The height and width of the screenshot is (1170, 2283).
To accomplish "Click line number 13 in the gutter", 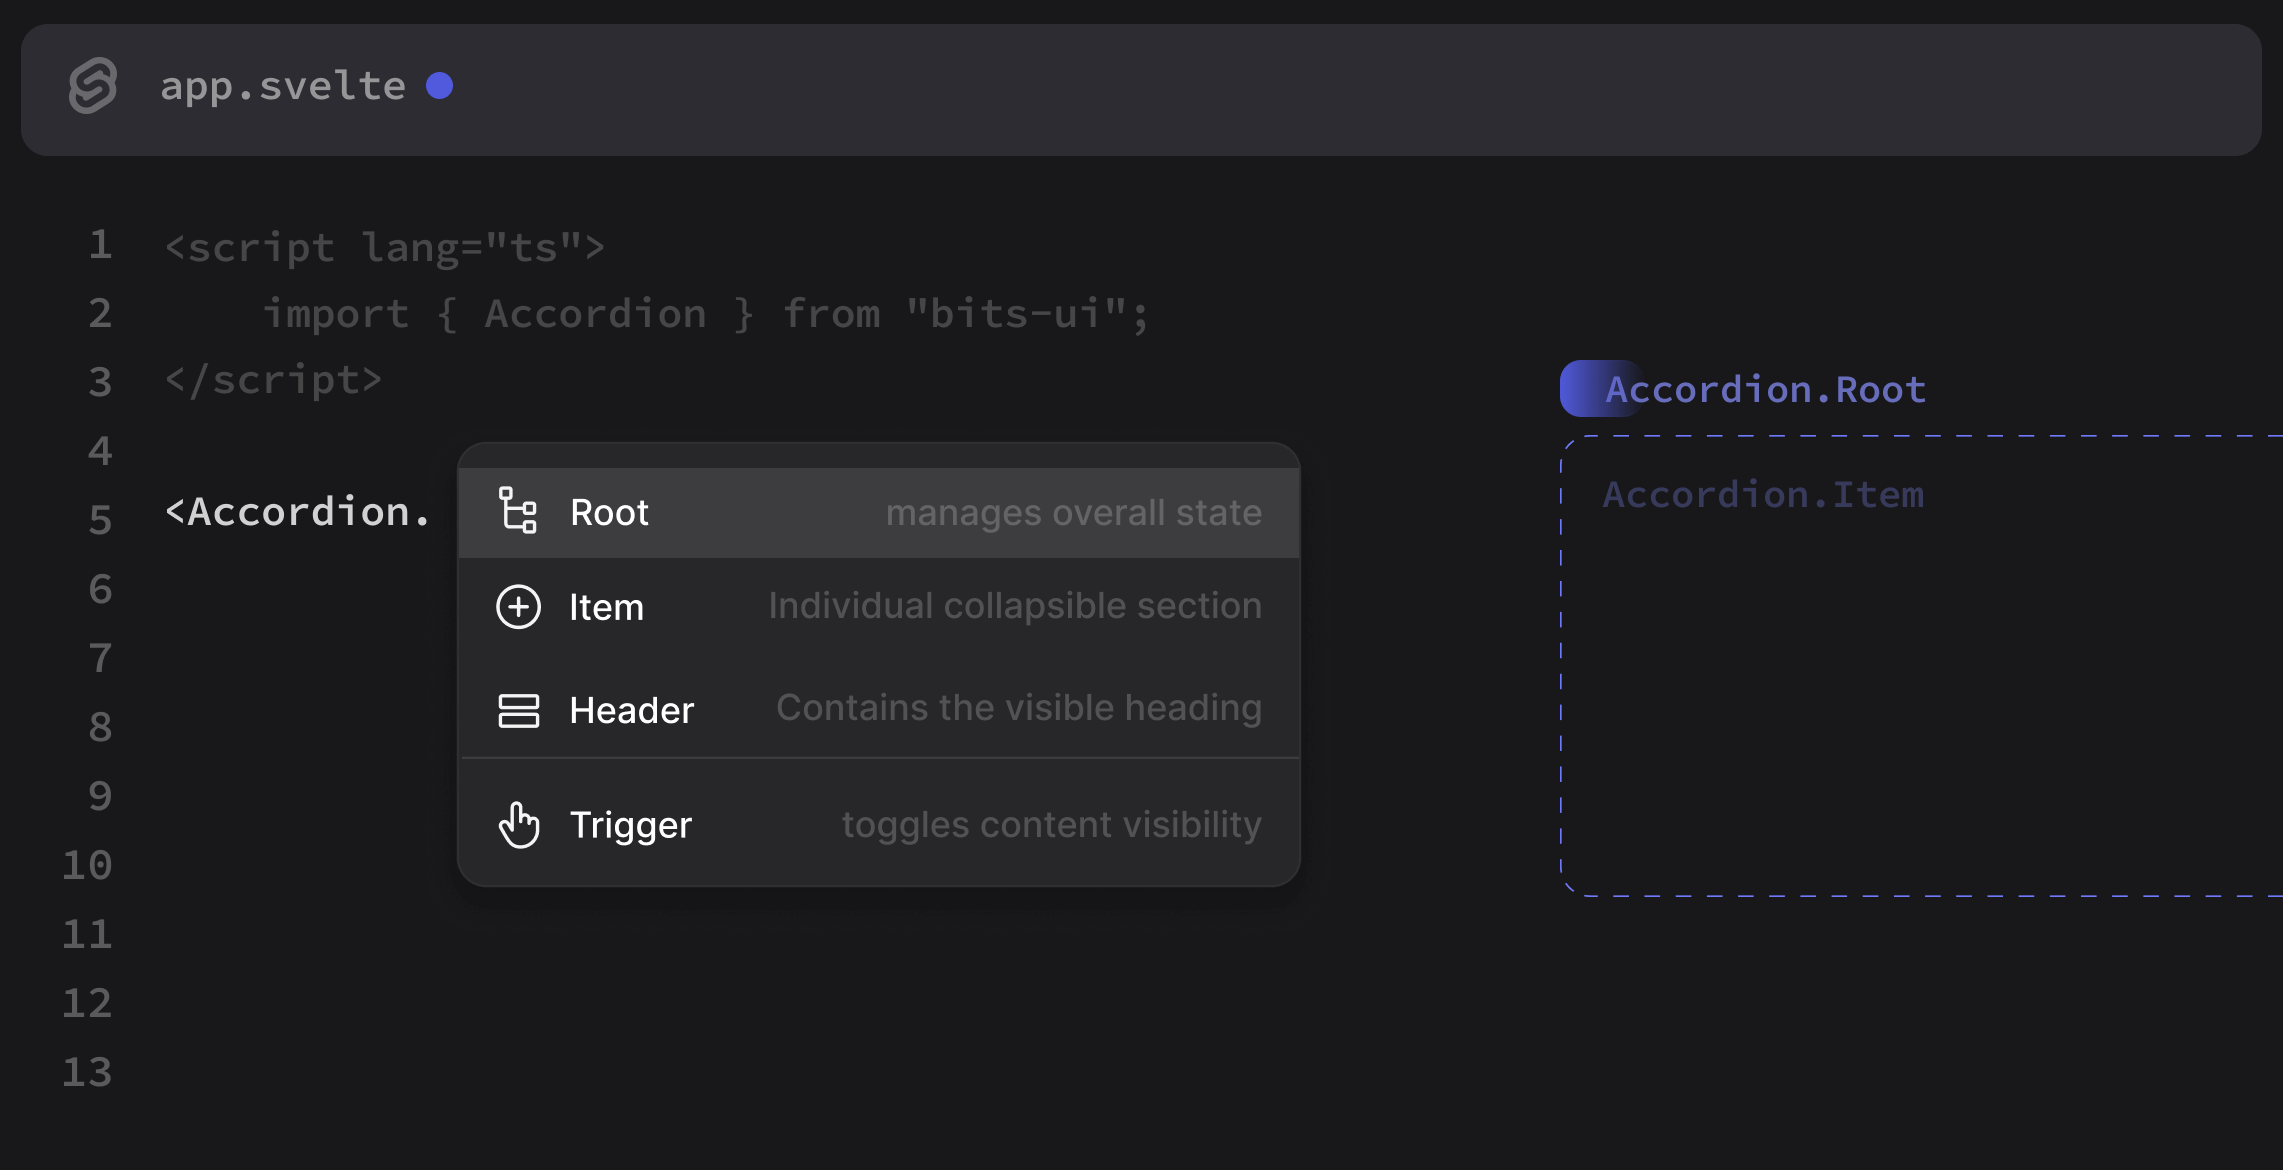I will click(89, 1072).
